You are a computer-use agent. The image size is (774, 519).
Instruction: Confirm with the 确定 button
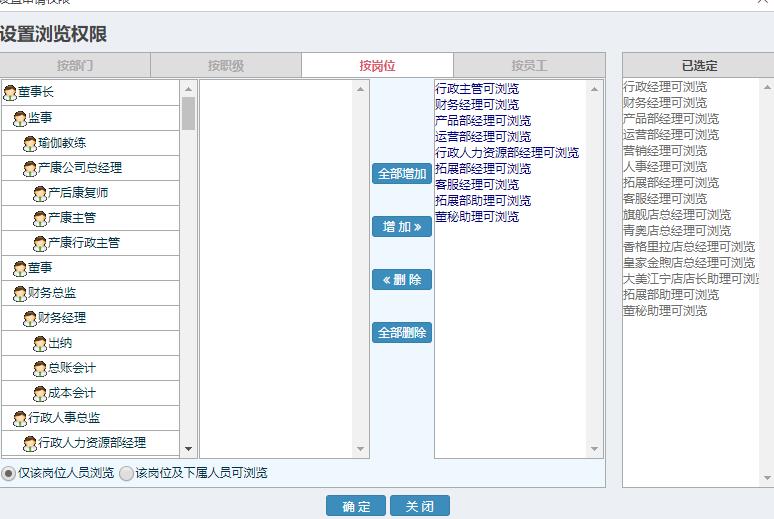coord(356,506)
